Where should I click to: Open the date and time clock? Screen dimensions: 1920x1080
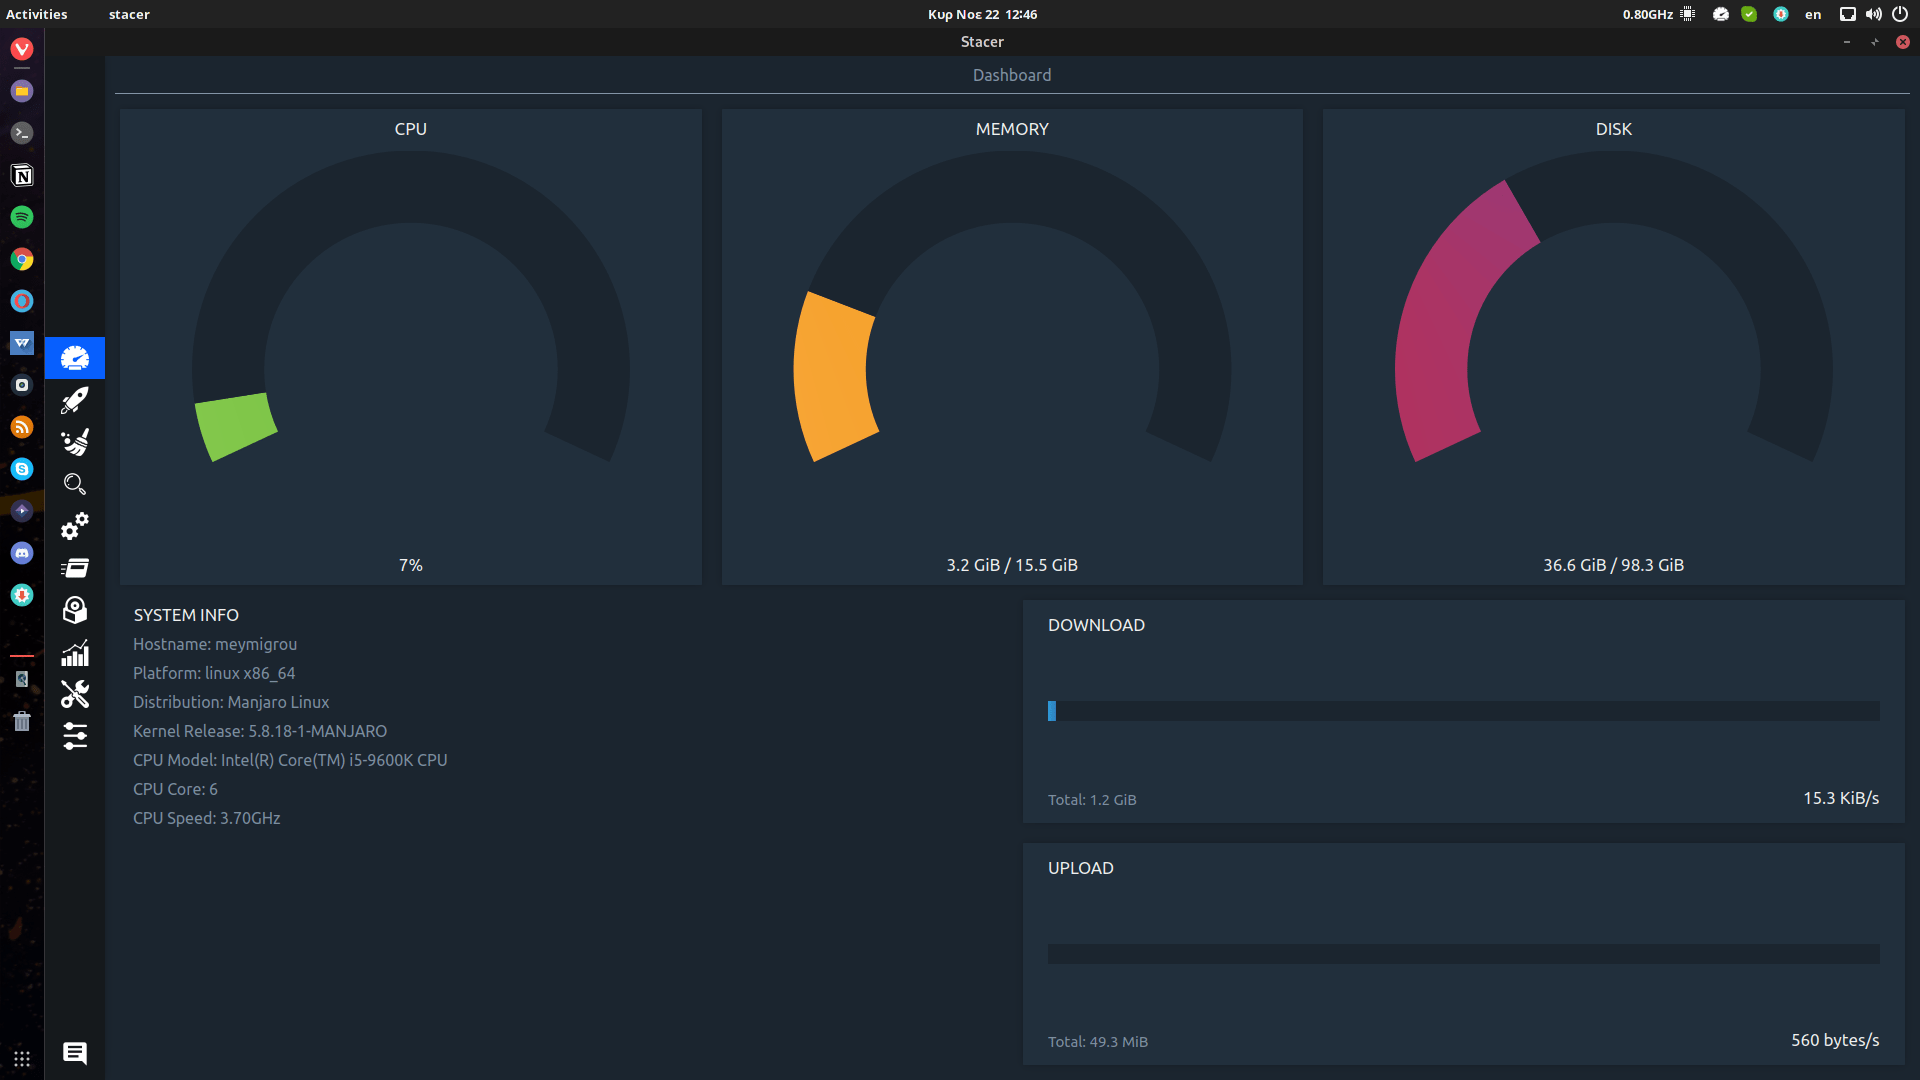[982, 14]
